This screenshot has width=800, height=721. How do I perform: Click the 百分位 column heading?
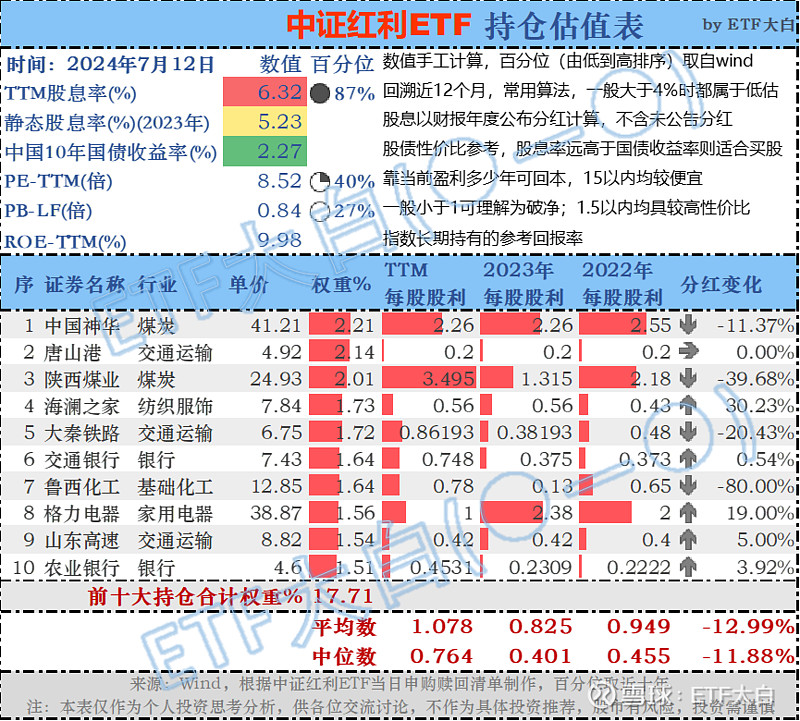click(343, 64)
